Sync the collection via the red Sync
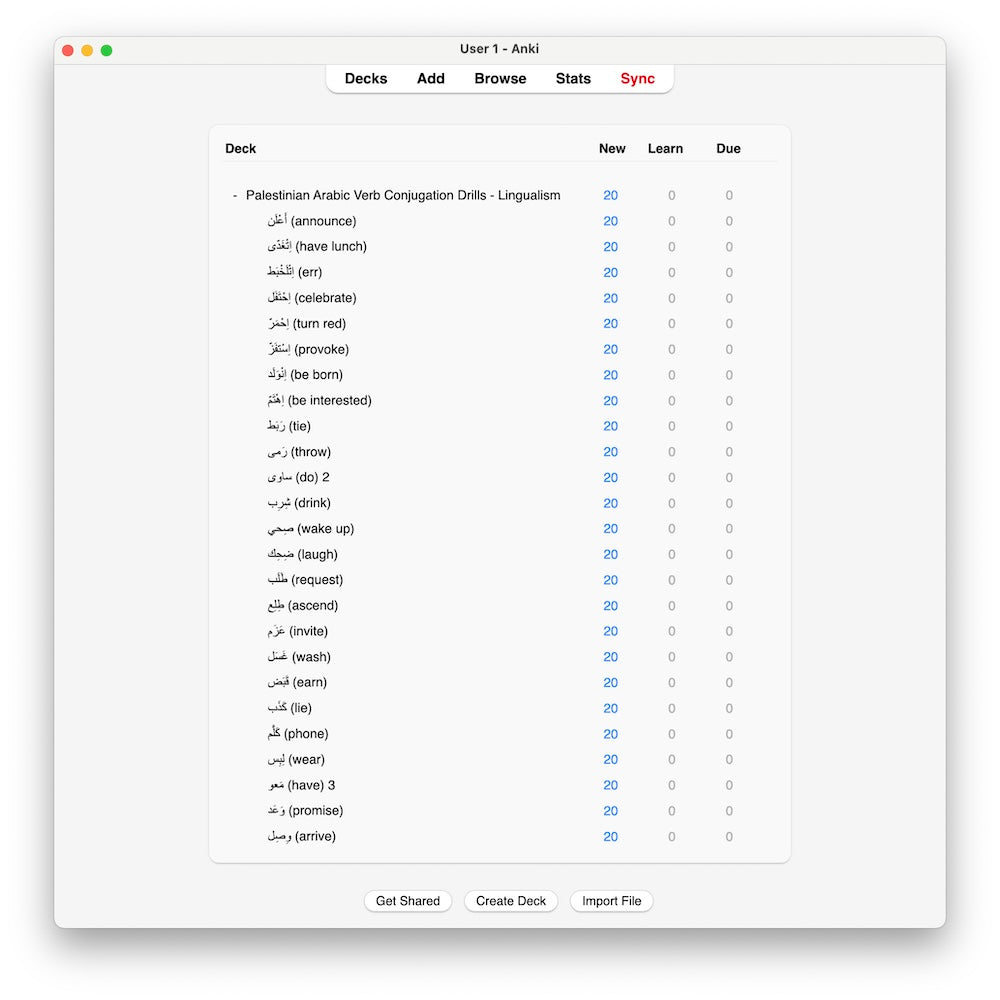This screenshot has width=1000, height=1000. pyautogui.click(x=637, y=79)
